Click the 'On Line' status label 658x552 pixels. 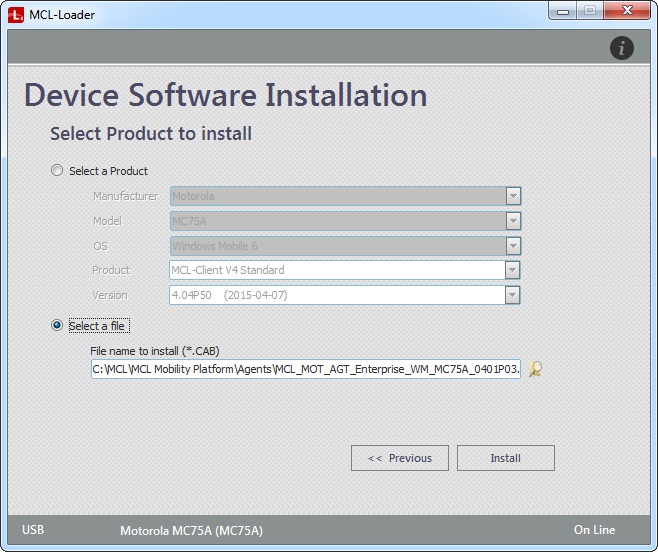point(594,530)
